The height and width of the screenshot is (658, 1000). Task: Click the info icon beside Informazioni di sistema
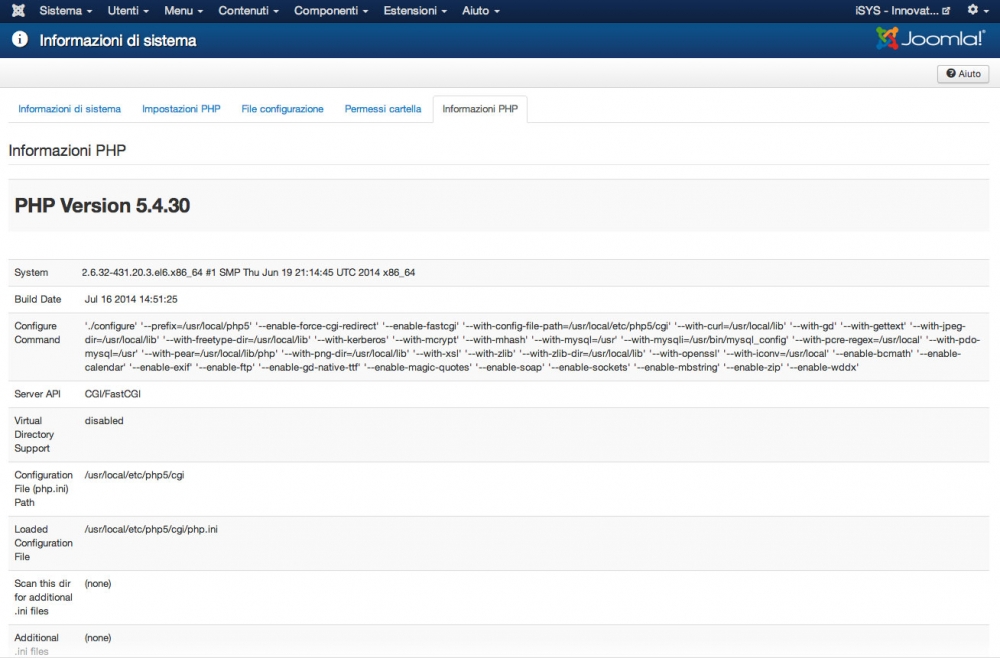coord(20,40)
